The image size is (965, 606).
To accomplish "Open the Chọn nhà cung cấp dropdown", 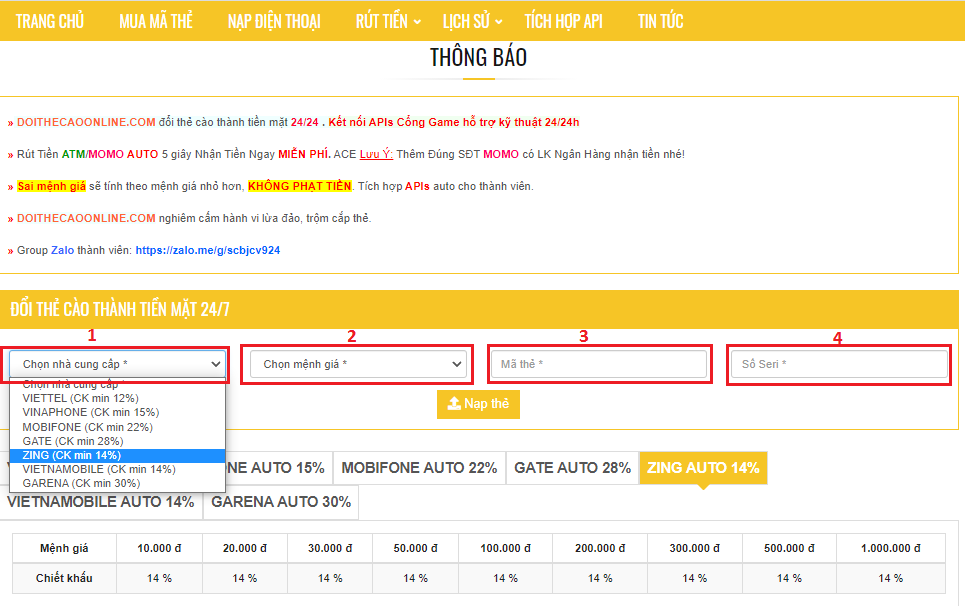I will 118,364.
